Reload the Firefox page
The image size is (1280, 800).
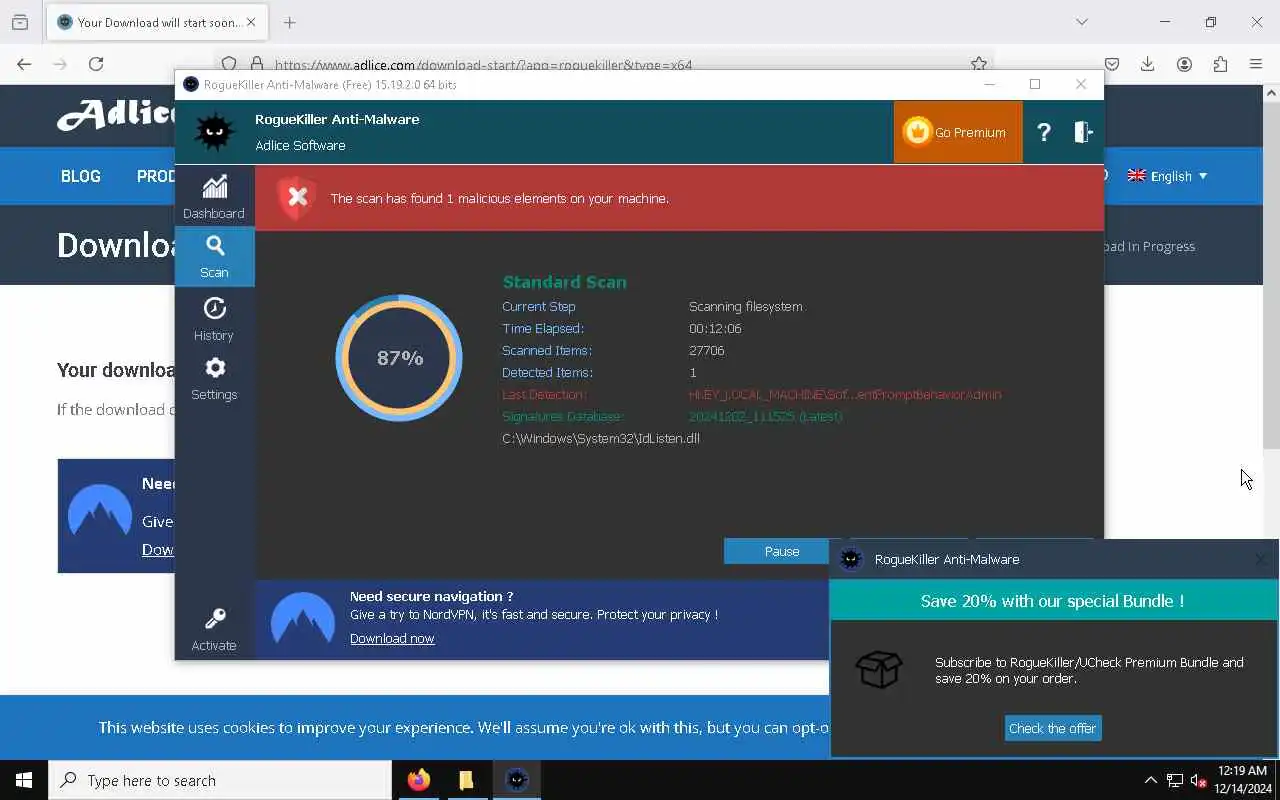[x=96, y=64]
